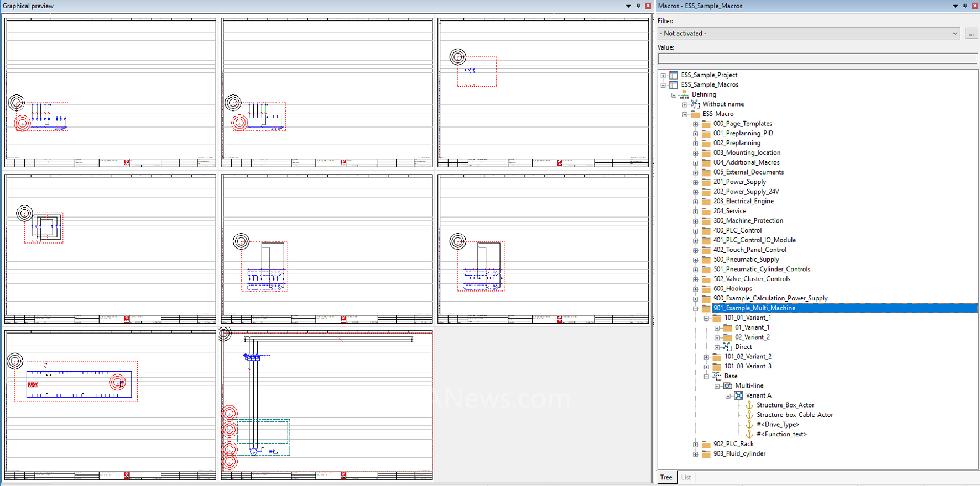Click the Base macro node icon

(716, 376)
